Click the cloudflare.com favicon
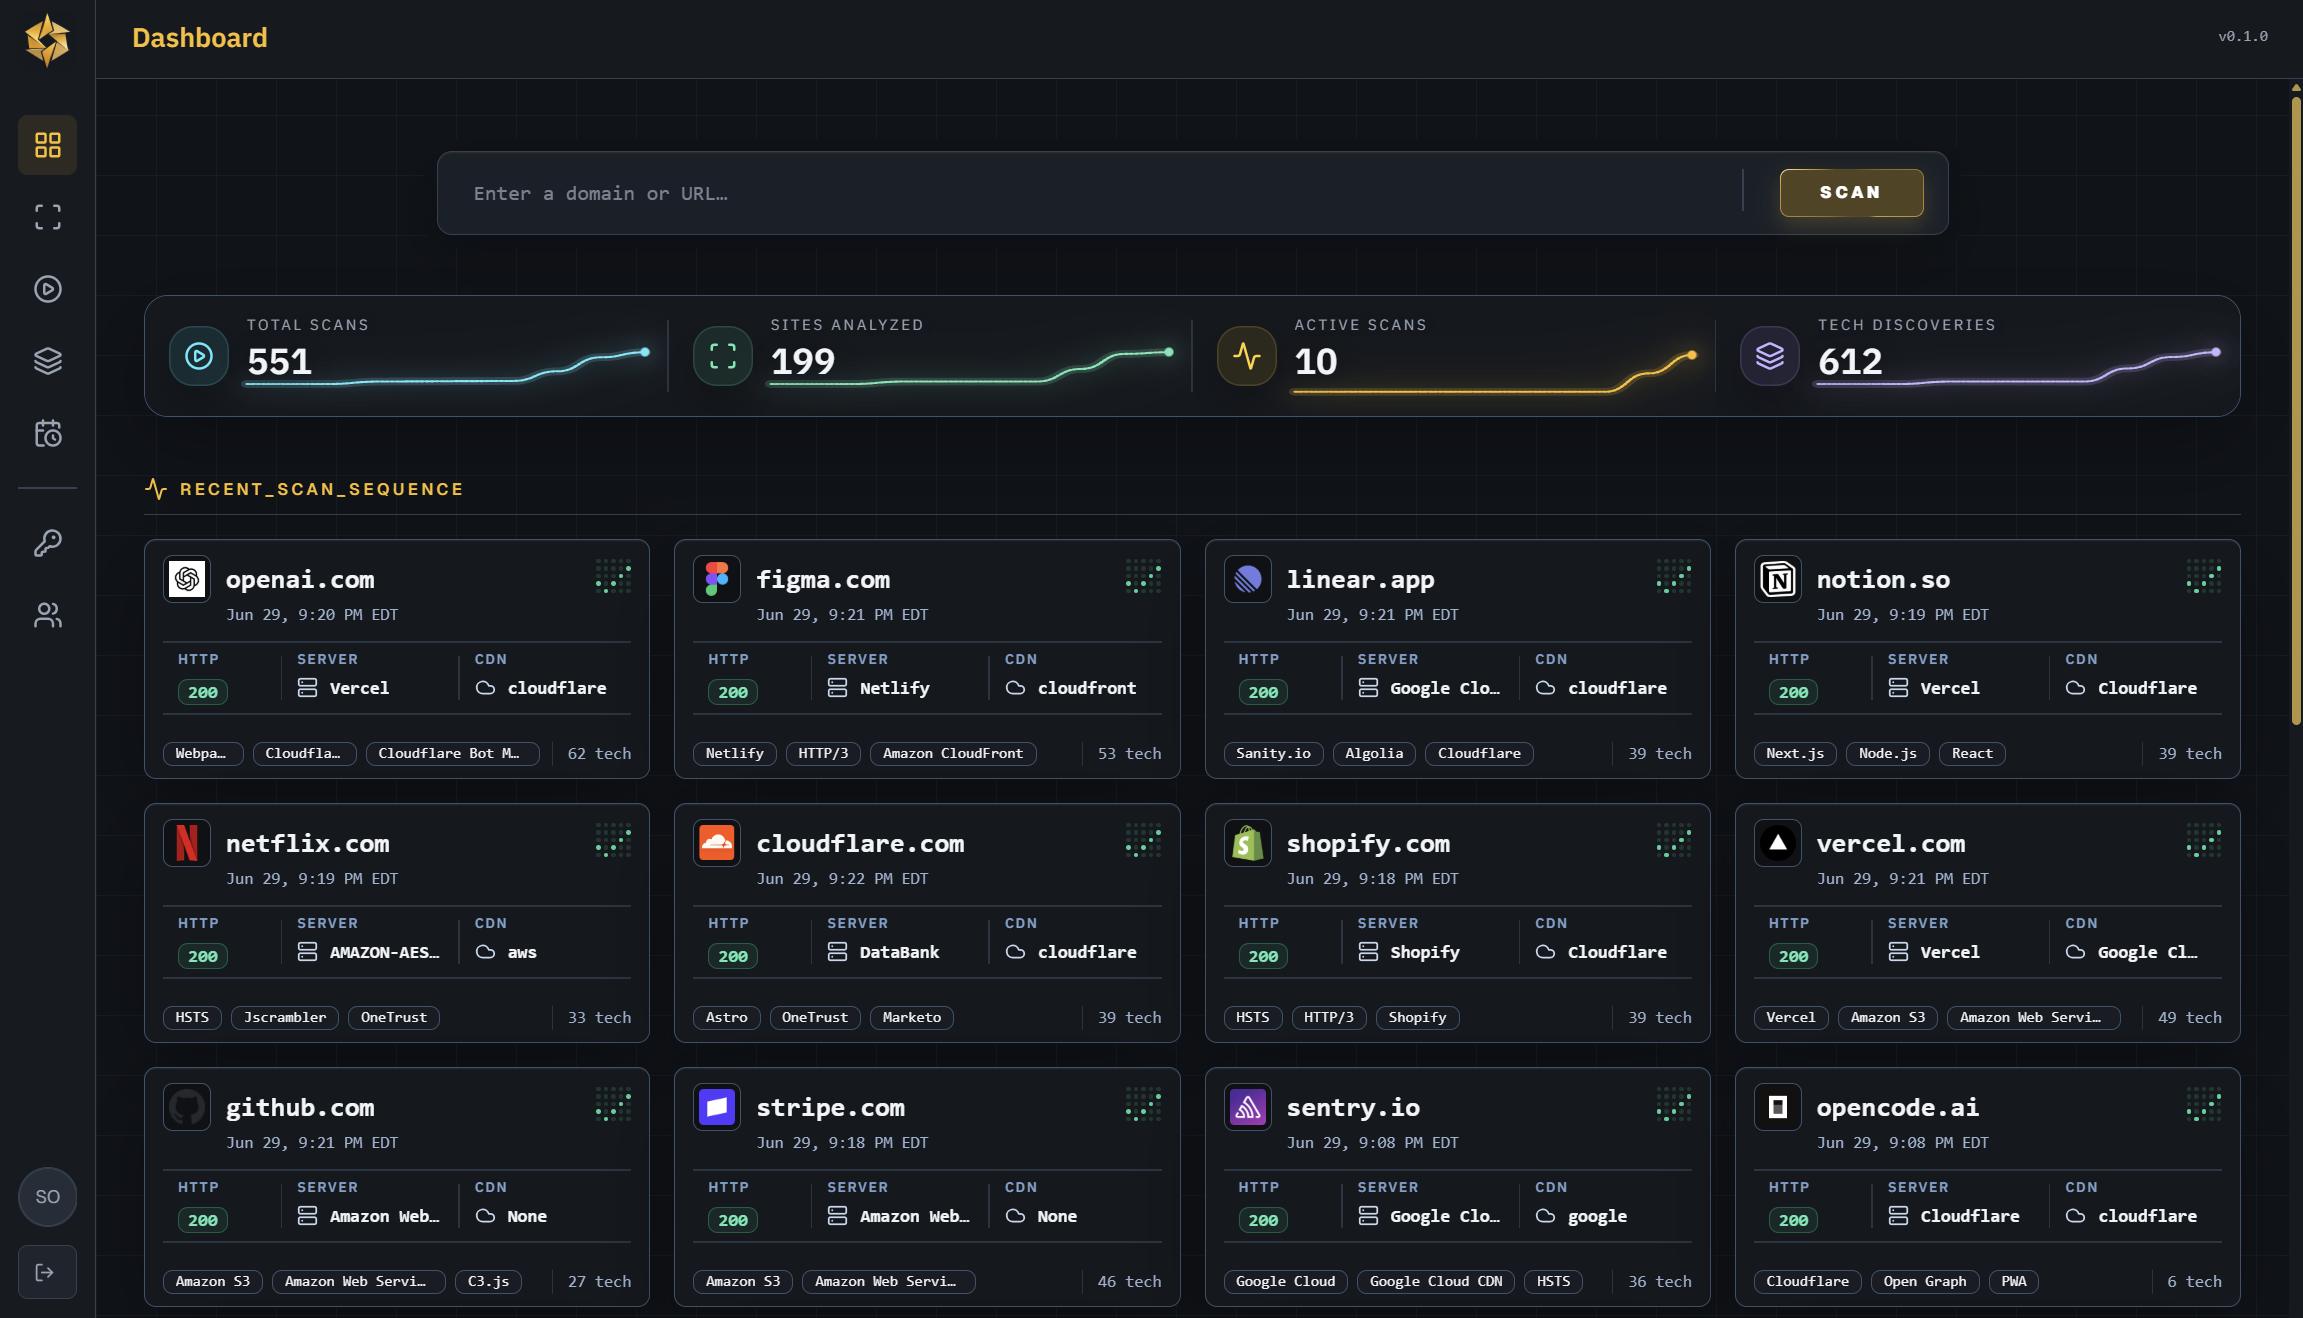Image resolution: width=2303 pixels, height=1318 pixels. (717, 843)
